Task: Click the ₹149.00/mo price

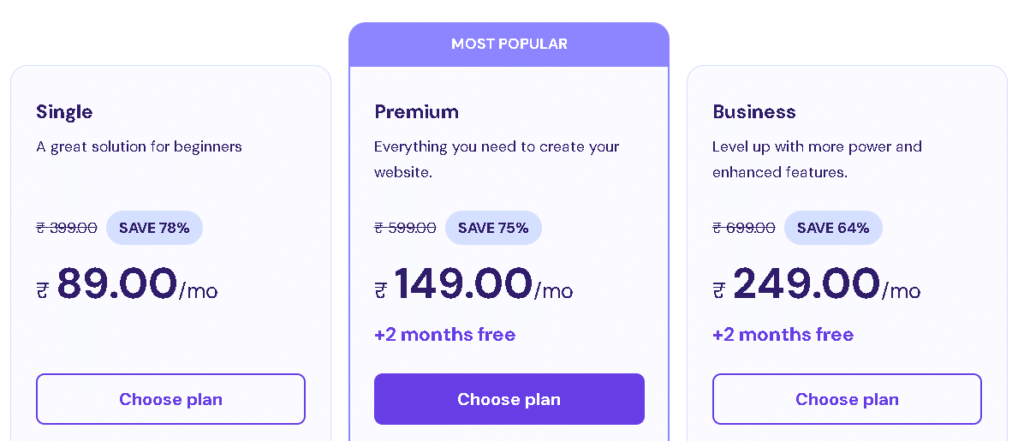Action: [473, 284]
